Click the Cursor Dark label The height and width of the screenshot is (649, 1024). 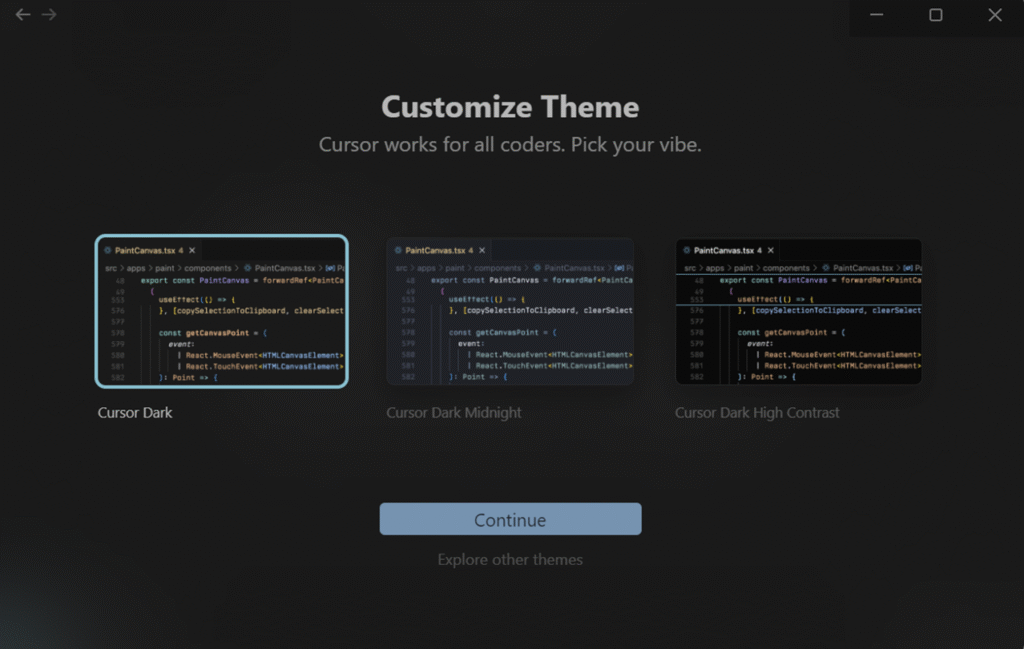(x=135, y=413)
